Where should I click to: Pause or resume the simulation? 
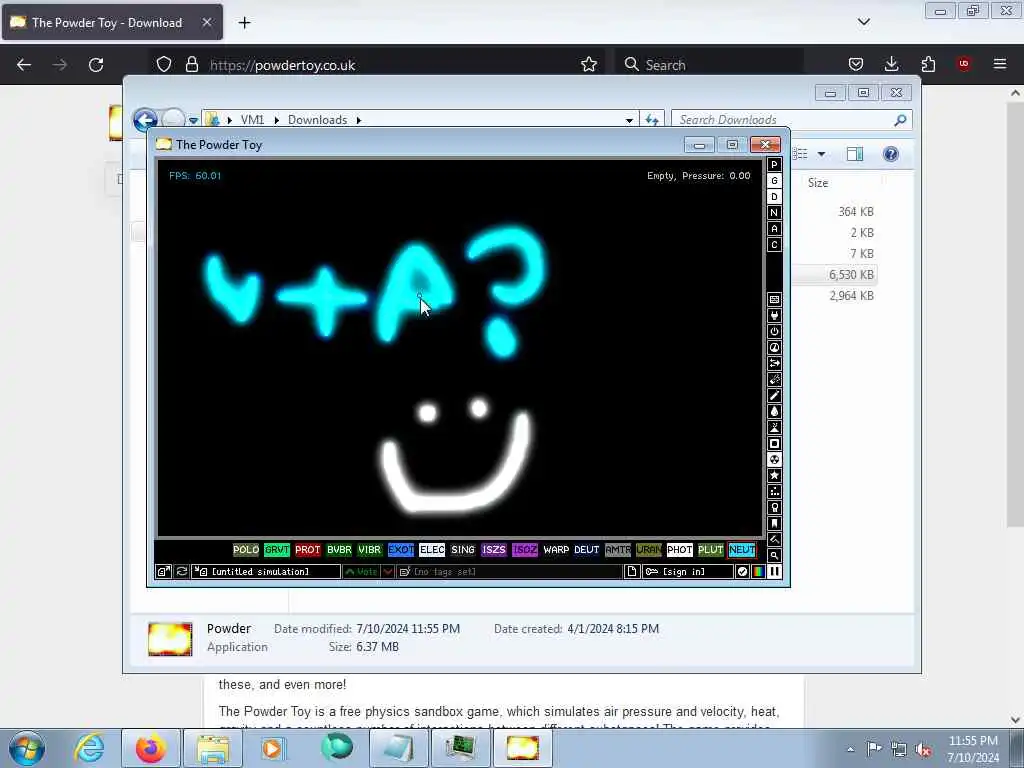click(775, 571)
